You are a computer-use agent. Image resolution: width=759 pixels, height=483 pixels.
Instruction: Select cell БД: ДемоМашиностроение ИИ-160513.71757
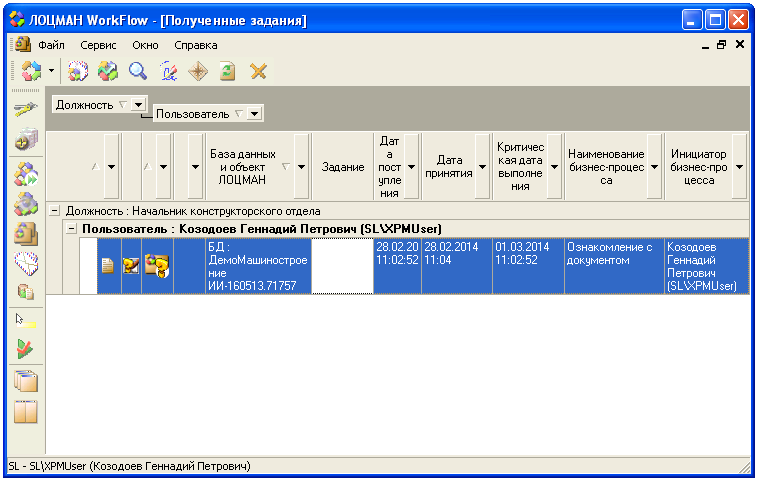pyautogui.click(x=258, y=266)
